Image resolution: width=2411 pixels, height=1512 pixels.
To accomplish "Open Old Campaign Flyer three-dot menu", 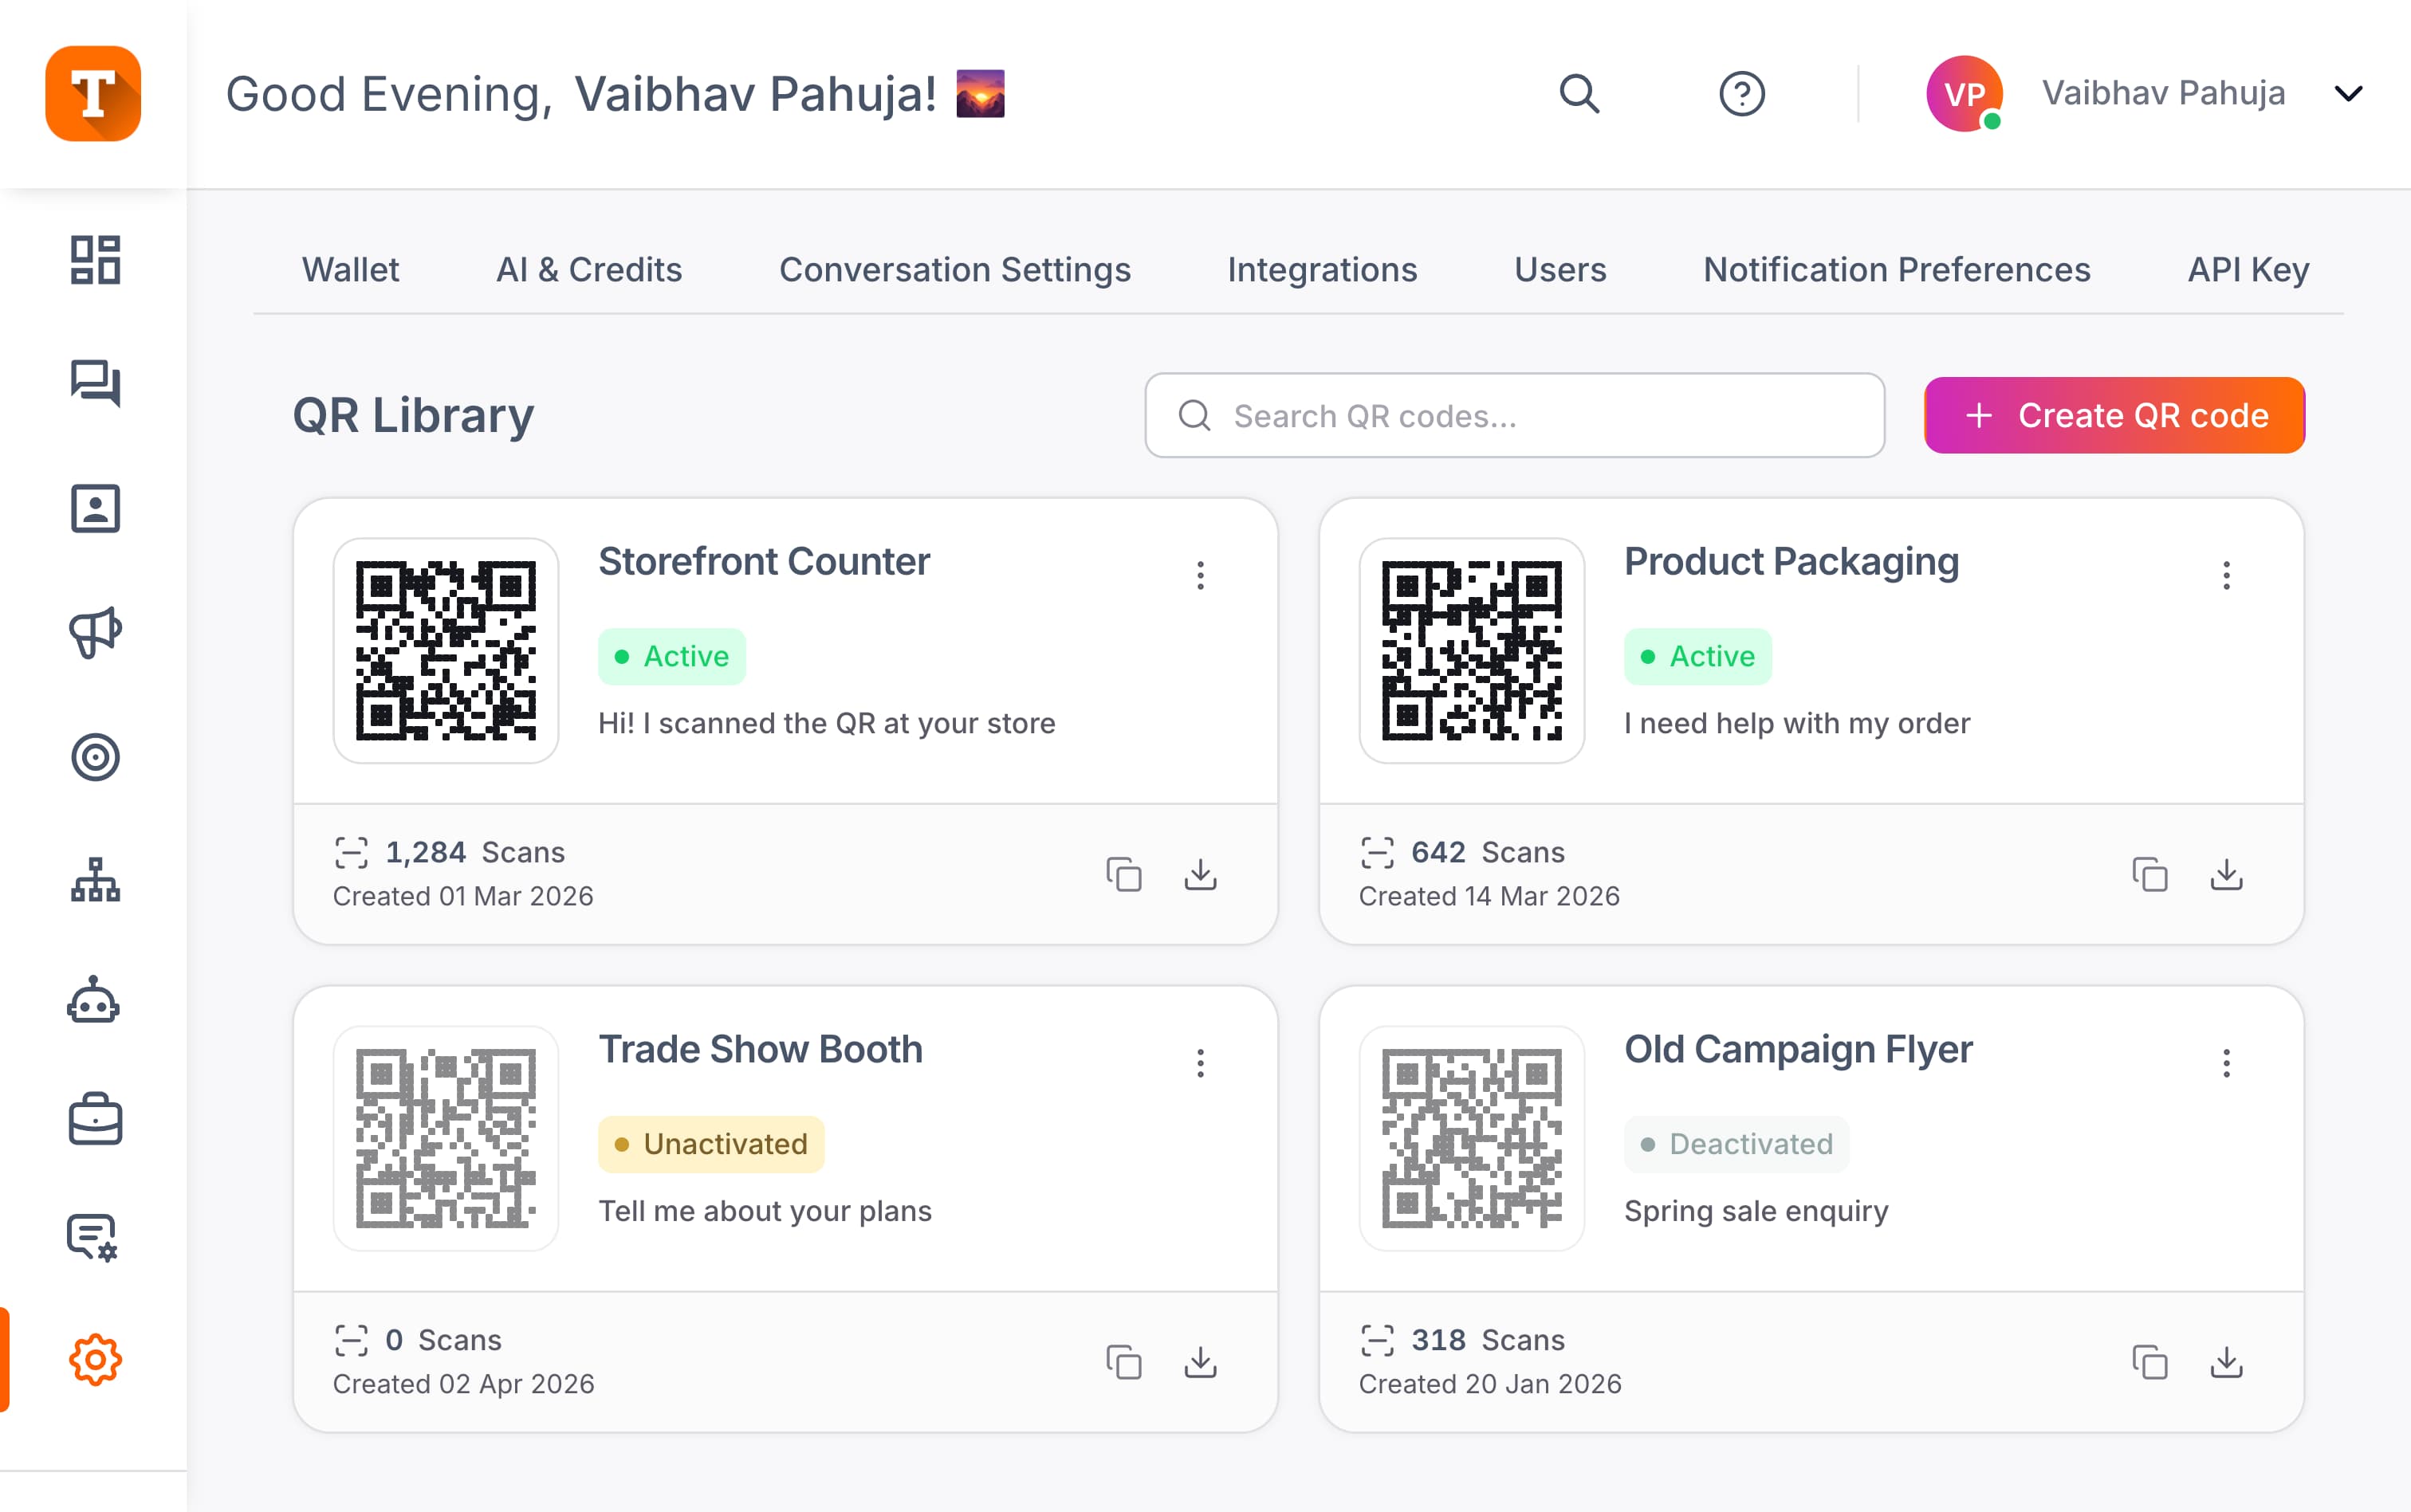I will tap(2226, 1063).
